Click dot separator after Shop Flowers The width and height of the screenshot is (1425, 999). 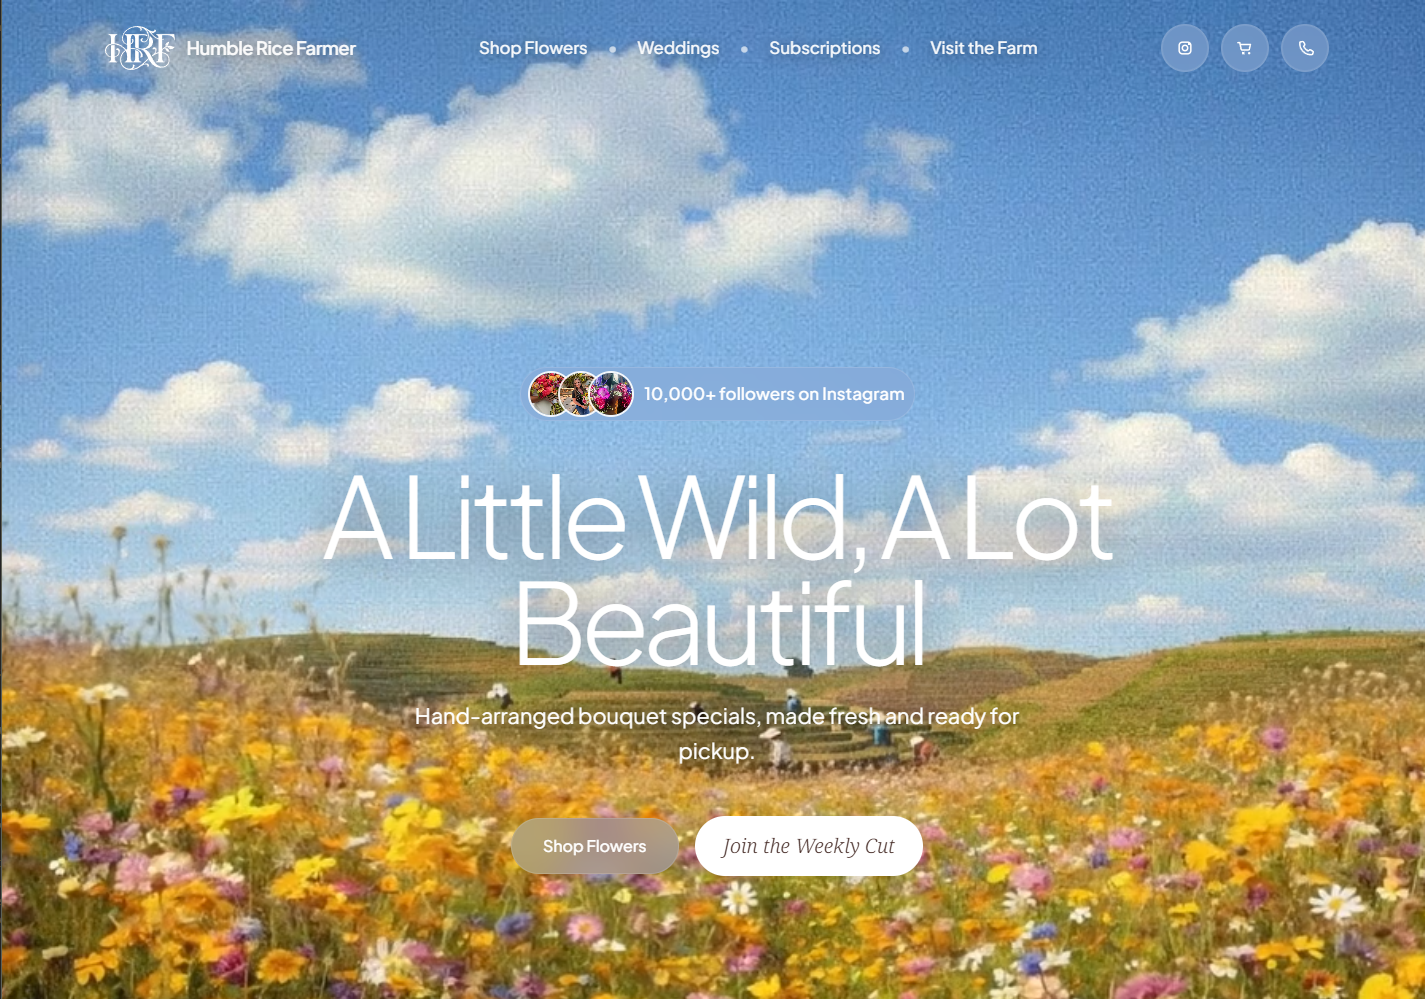click(613, 49)
